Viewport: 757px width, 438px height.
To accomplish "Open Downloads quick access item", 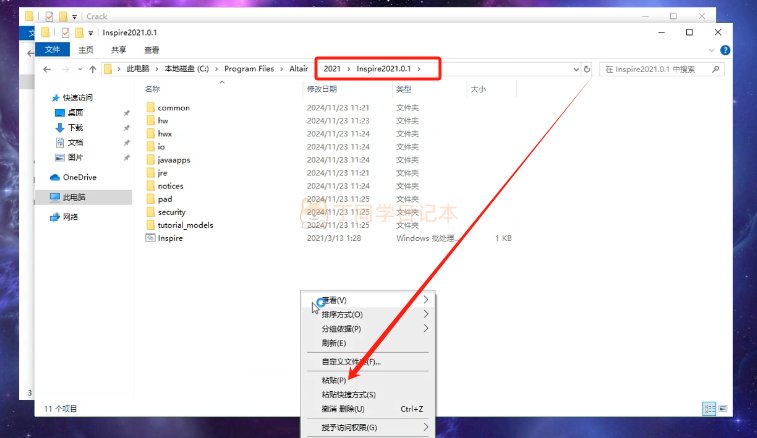I will coord(70,127).
